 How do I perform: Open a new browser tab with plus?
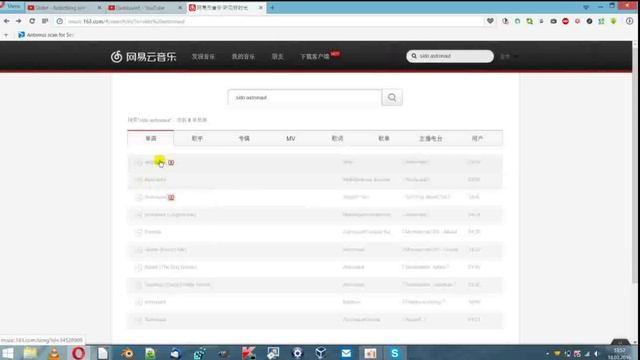[x=272, y=7]
